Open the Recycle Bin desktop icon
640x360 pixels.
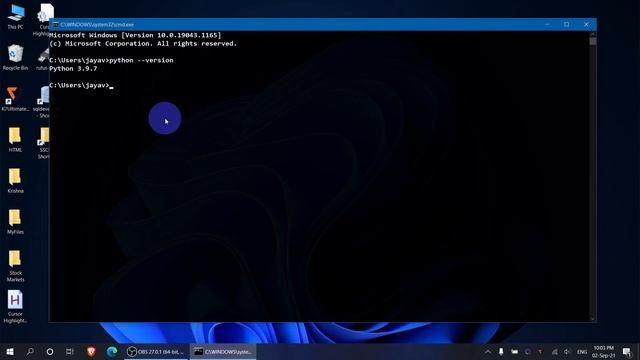coord(16,57)
